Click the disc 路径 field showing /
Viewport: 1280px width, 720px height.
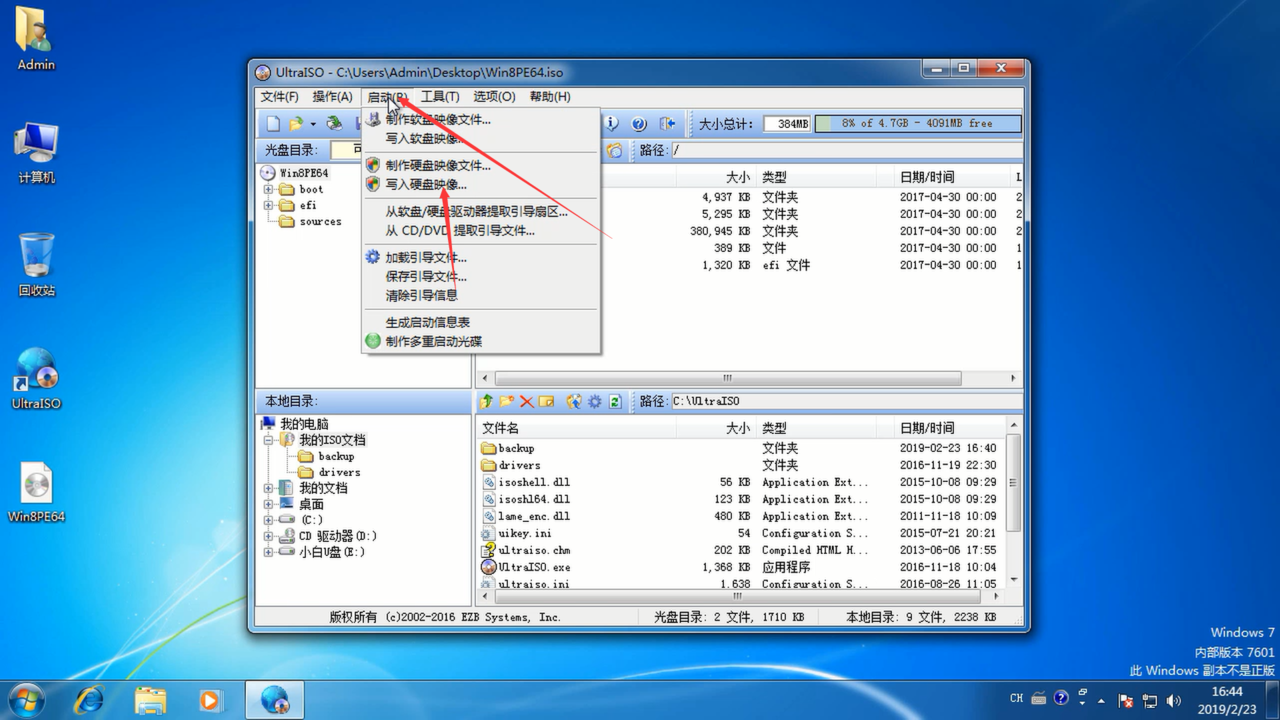pos(845,150)
